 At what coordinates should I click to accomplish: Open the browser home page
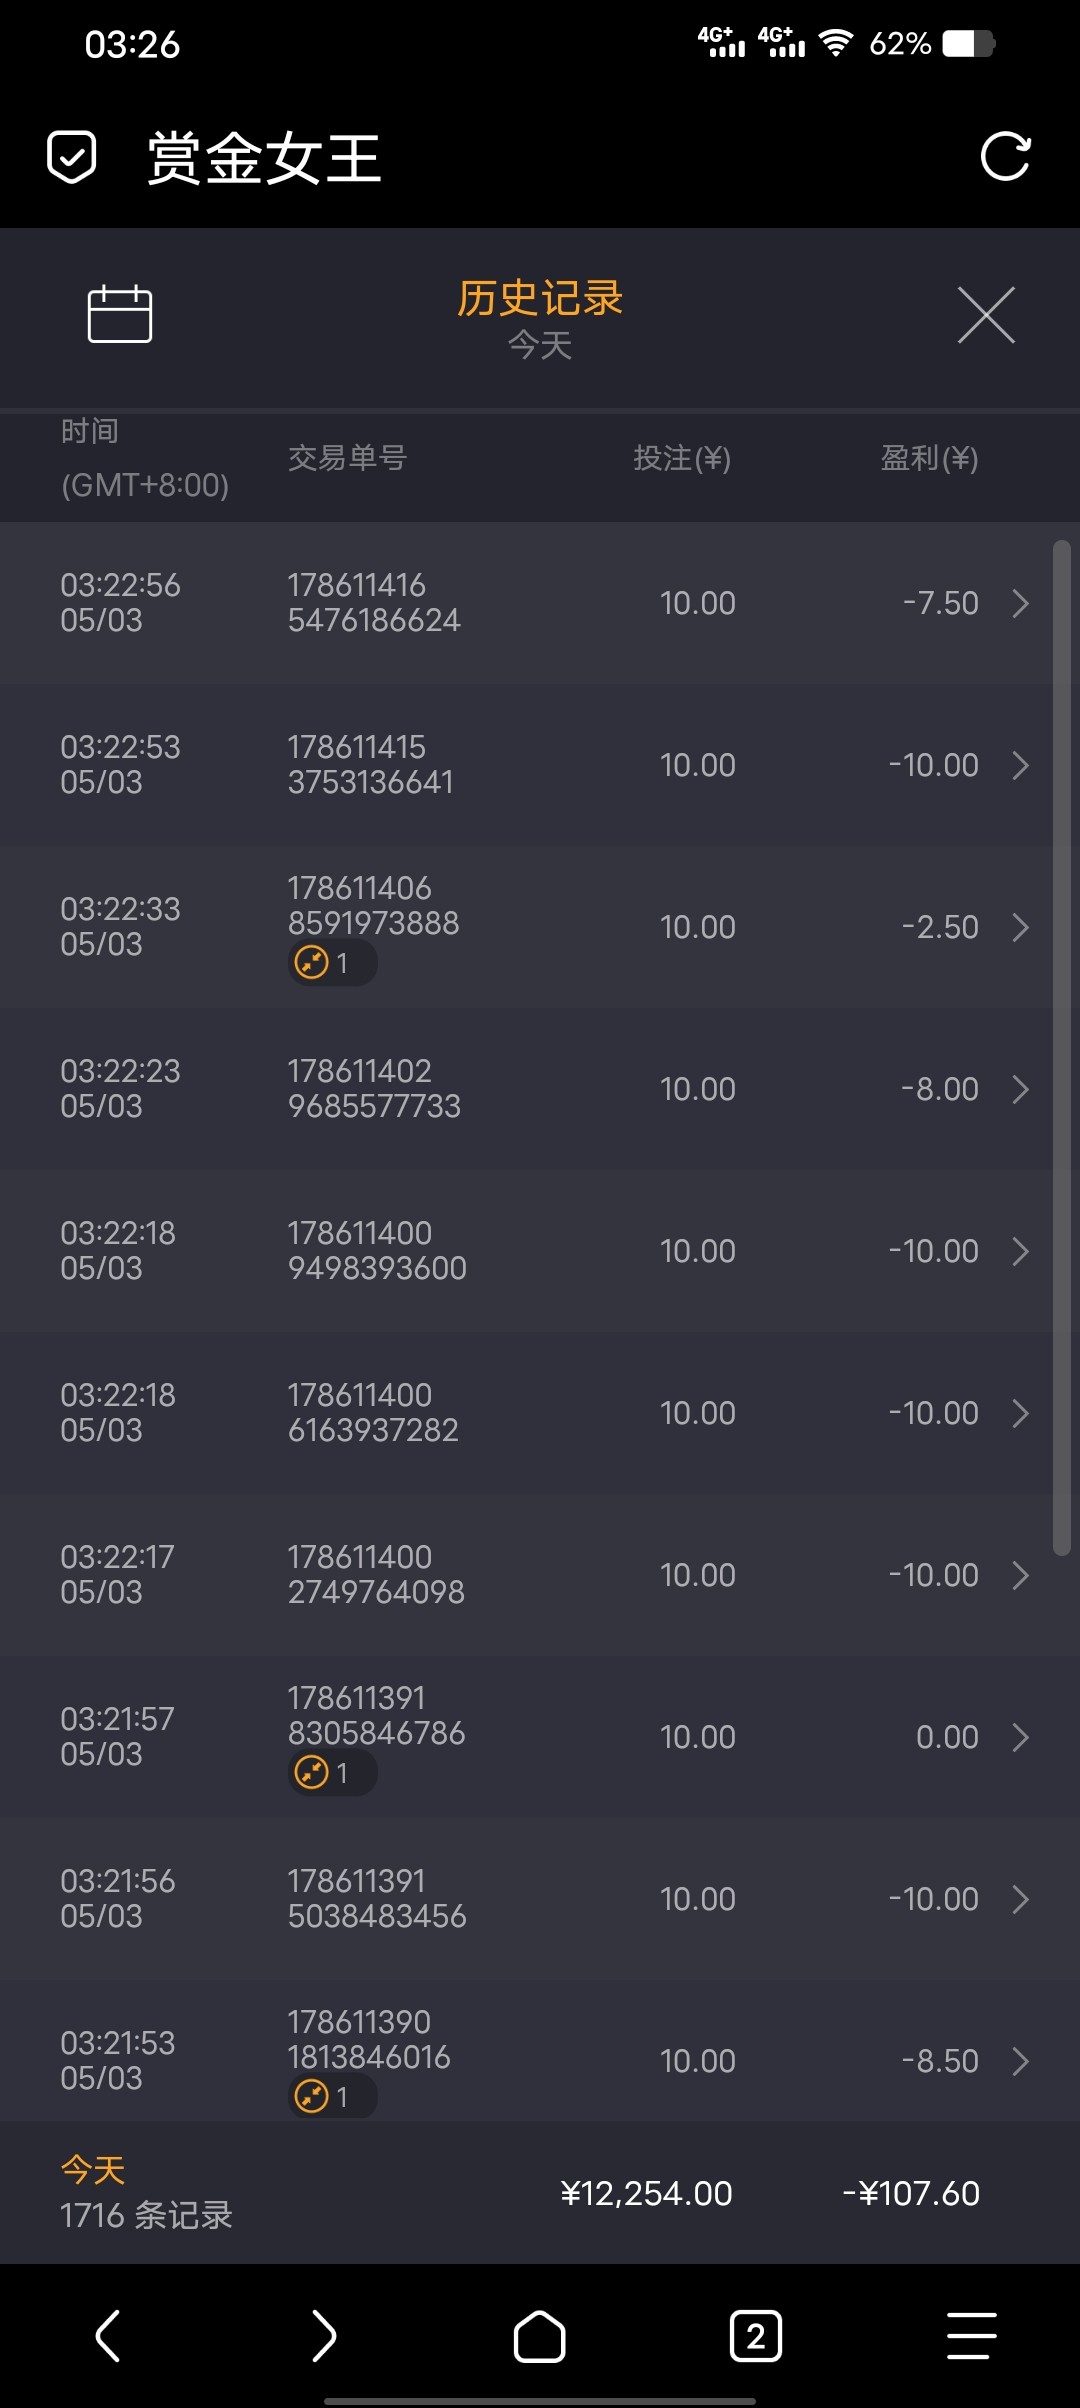(539, 2336)
